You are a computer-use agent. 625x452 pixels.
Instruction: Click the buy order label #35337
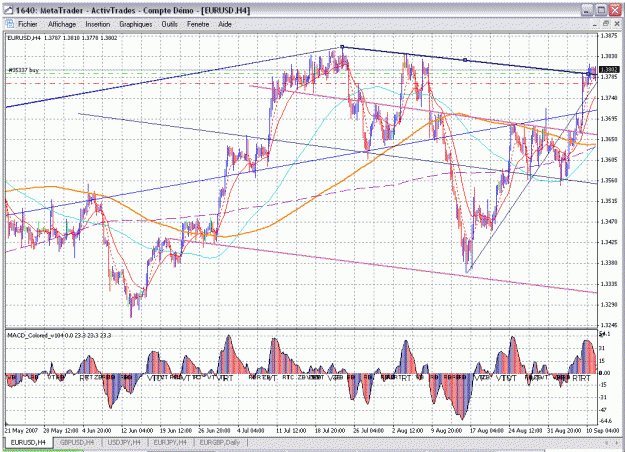pos(24,70)
